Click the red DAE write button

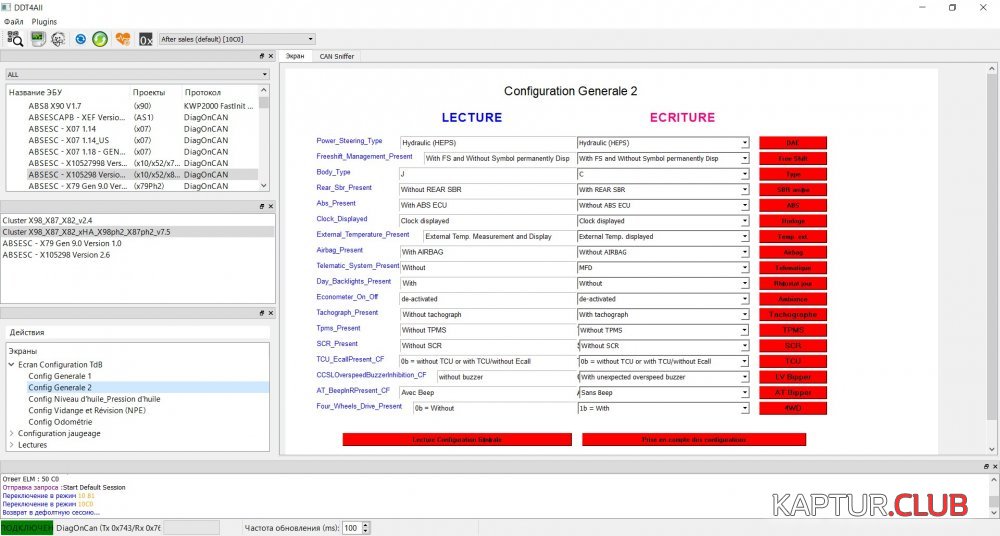[x=793, y=143]
